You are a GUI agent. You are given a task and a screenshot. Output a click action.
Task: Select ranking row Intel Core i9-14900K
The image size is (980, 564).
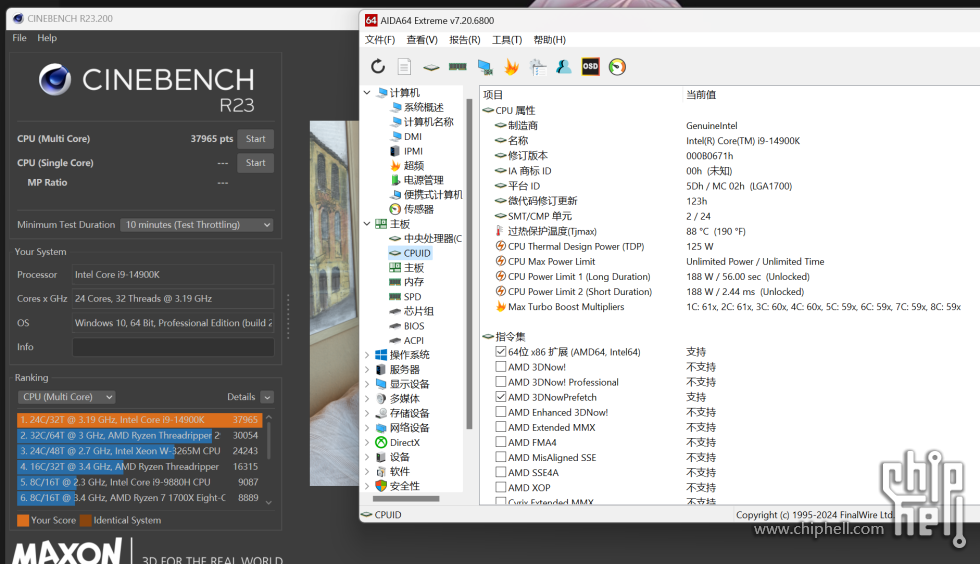click(x=139, y=420)
